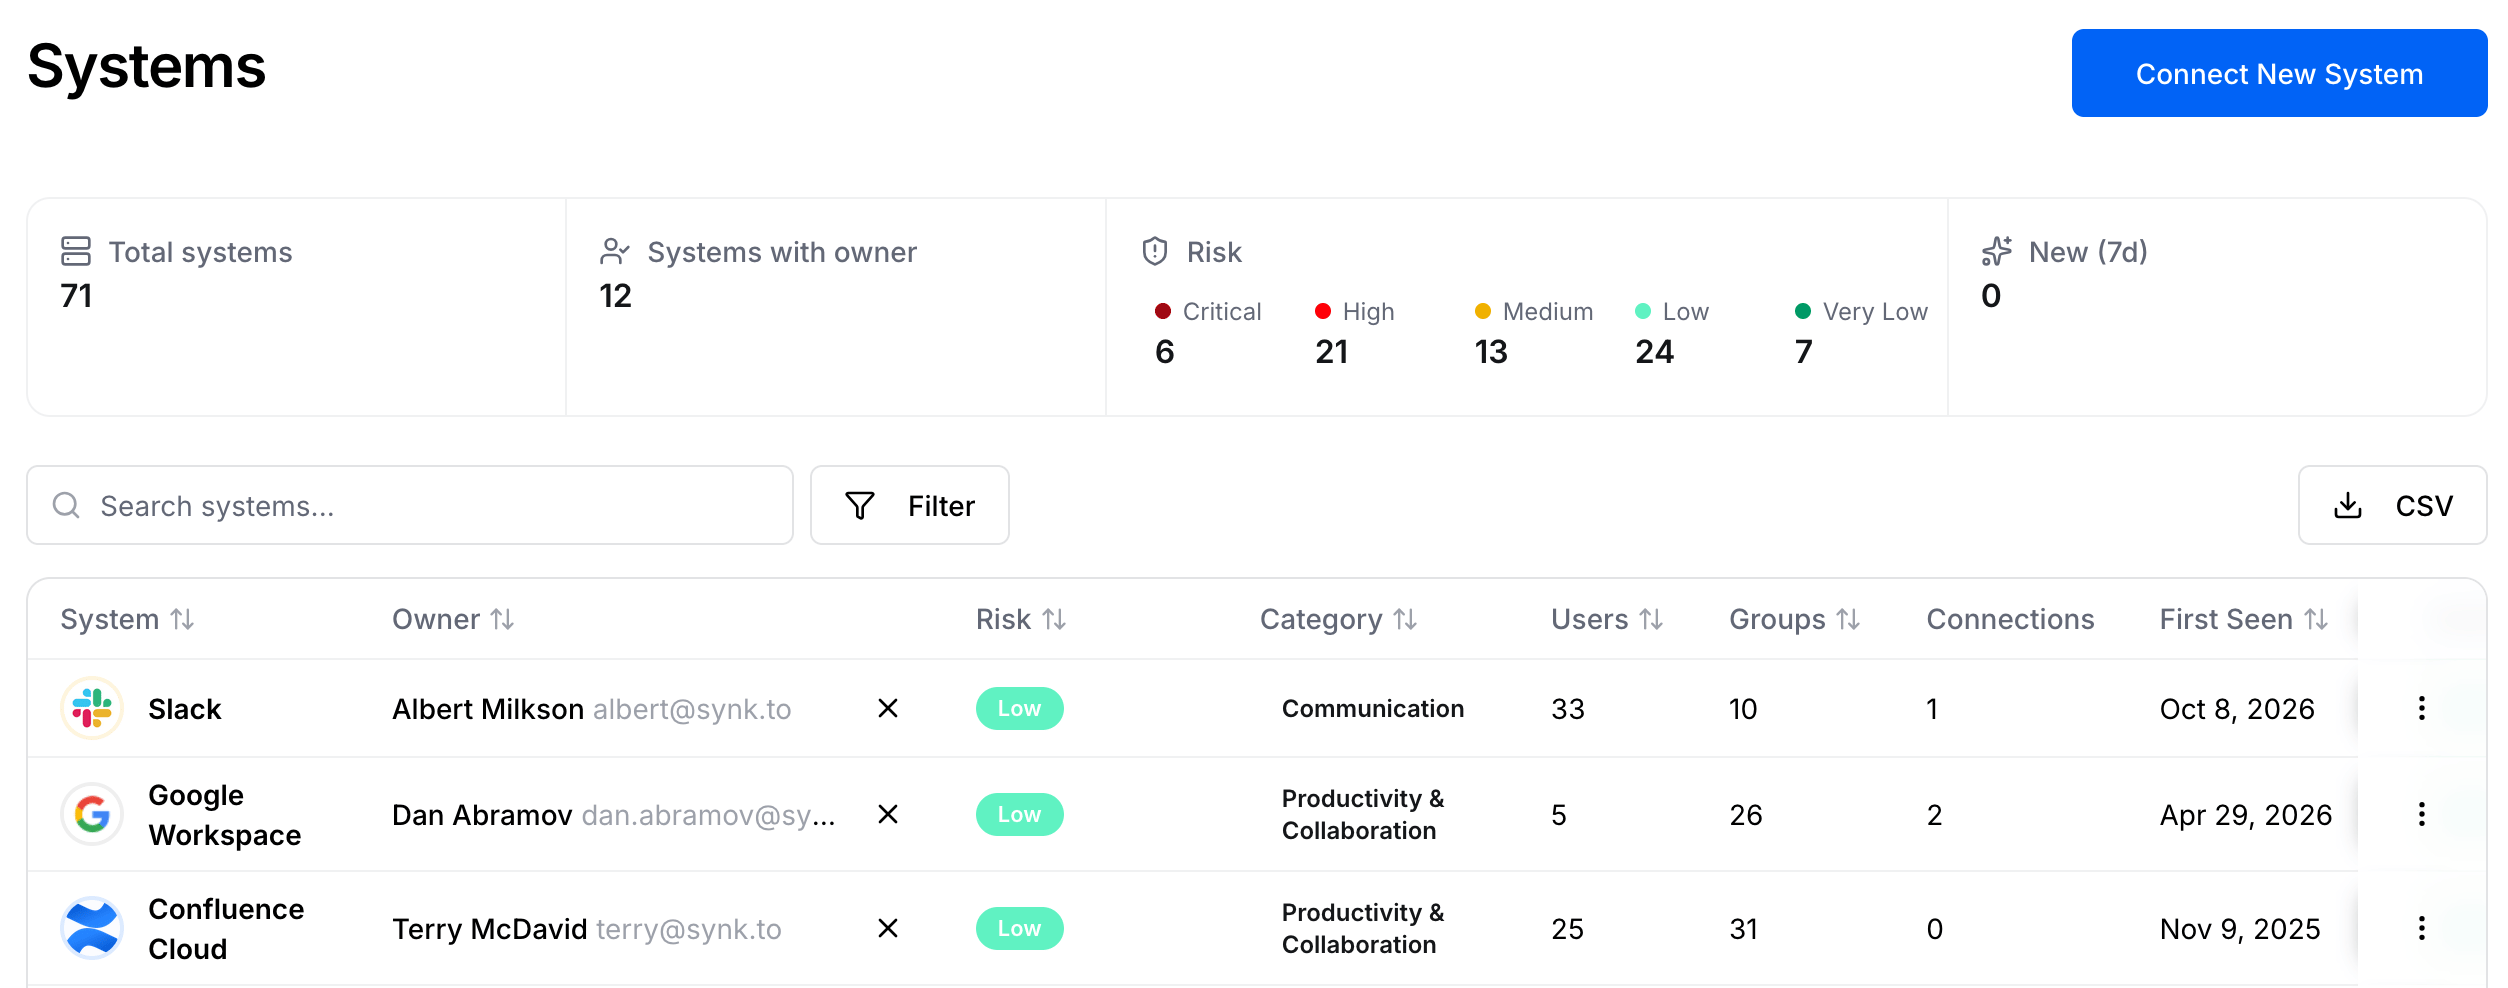Click the funnel icon on Filter
2508x988 pixels.
pyautogui.click(x=860, y=505)
